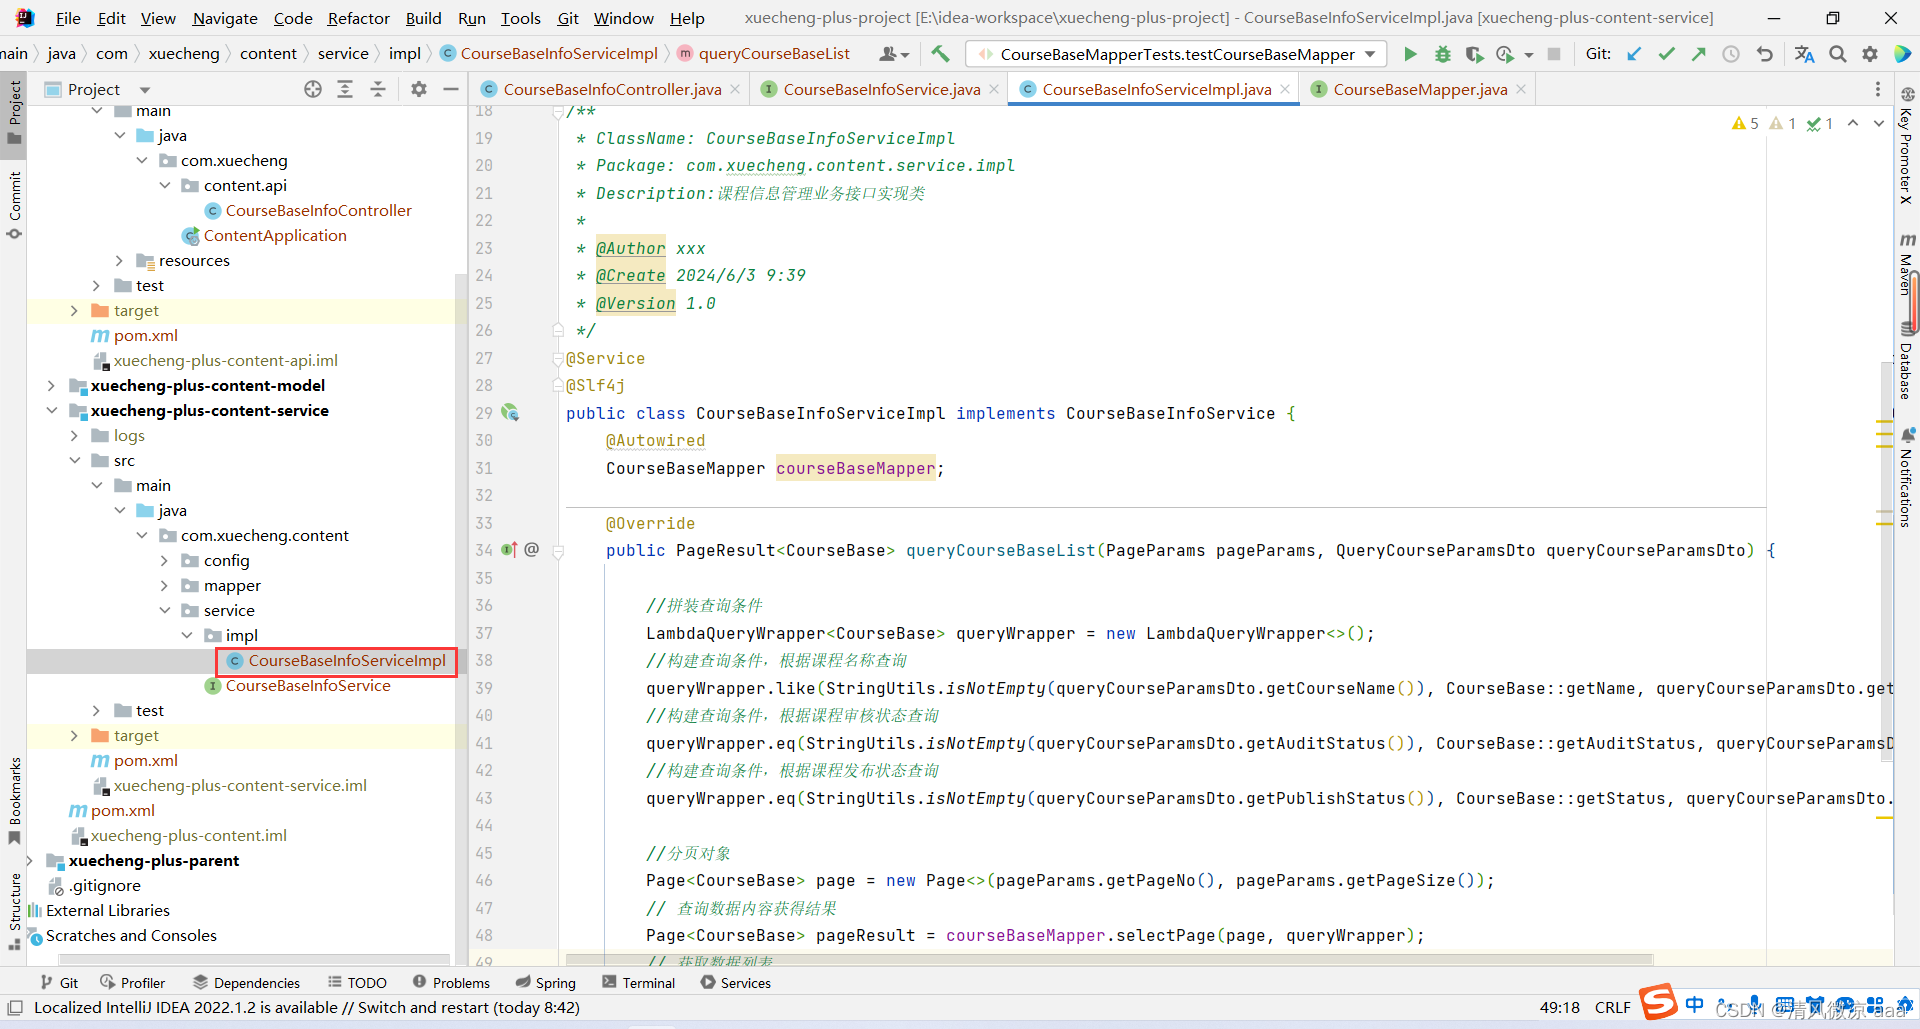Open the Dependencies tool window
The width and height of the screenshot is (1920, 1029).
click(x=246, y=983)
